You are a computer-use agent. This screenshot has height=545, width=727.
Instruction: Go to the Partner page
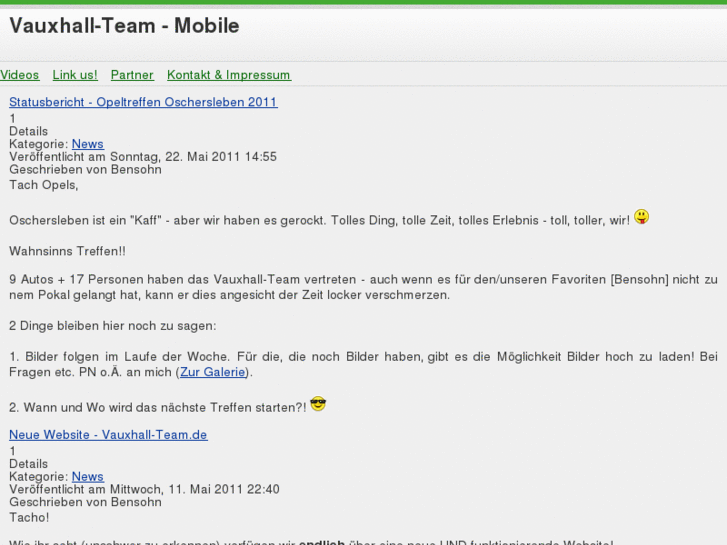[132, 75]
